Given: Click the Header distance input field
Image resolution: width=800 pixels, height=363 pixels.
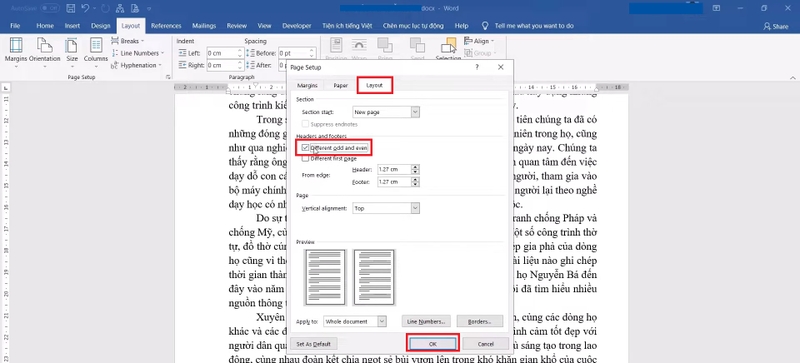Looking at the screenshot, I should point(394,170).
